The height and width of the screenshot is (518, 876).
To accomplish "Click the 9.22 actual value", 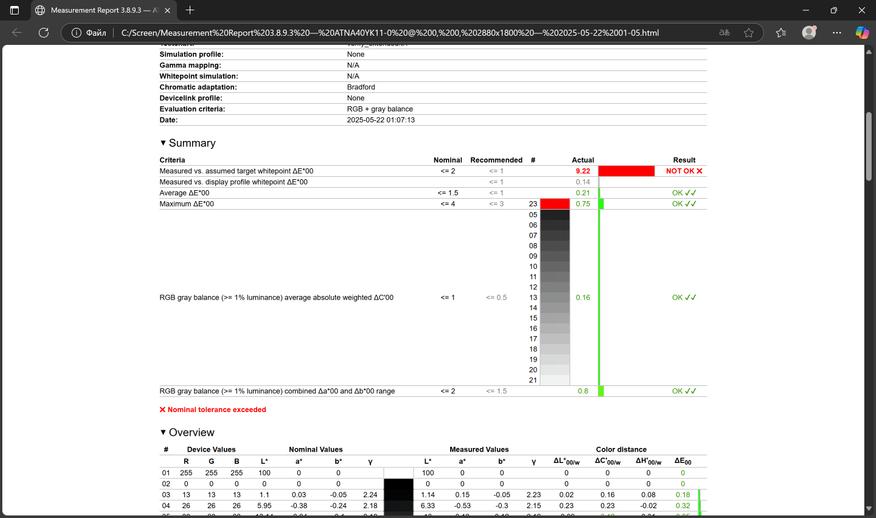I will [583, 171].
